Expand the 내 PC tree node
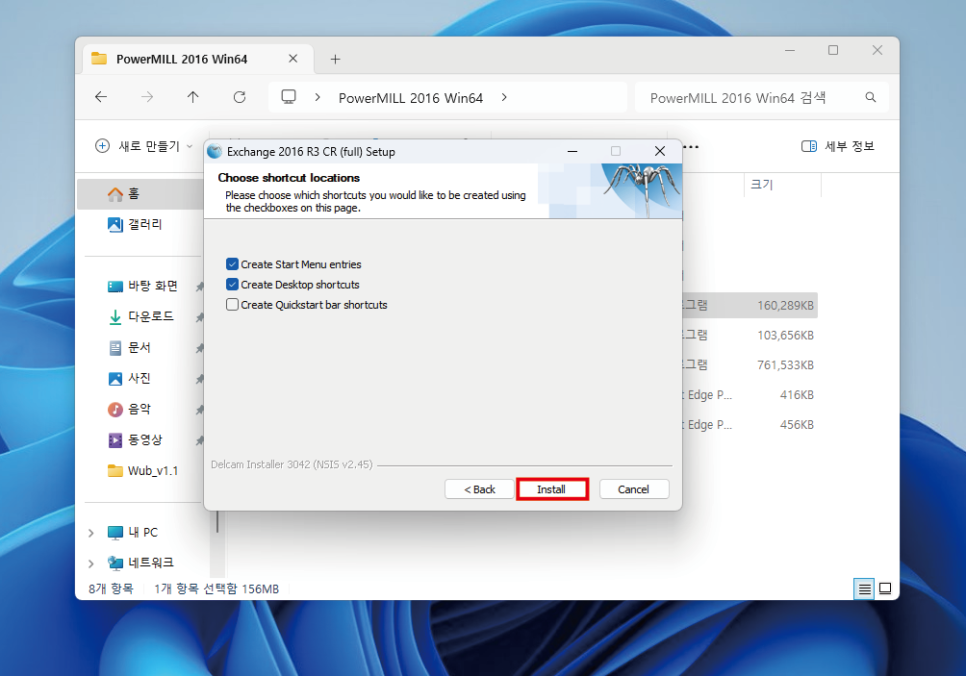Screen dimensions: 966x676 pyautogui.click(x=91, y=533)
